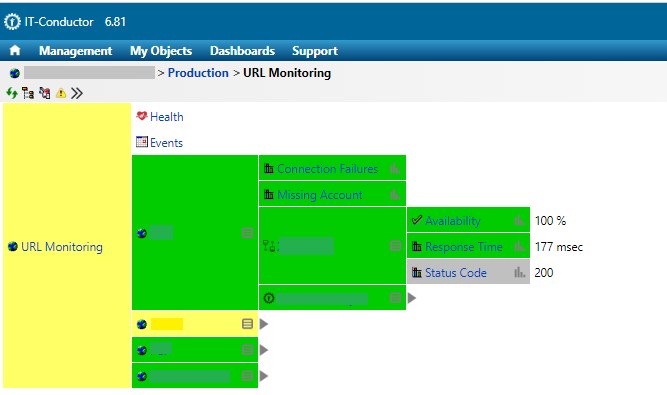Open menu icon of the workflow node
The height and width of the screenshot is (395, 667).
point(395,246)
